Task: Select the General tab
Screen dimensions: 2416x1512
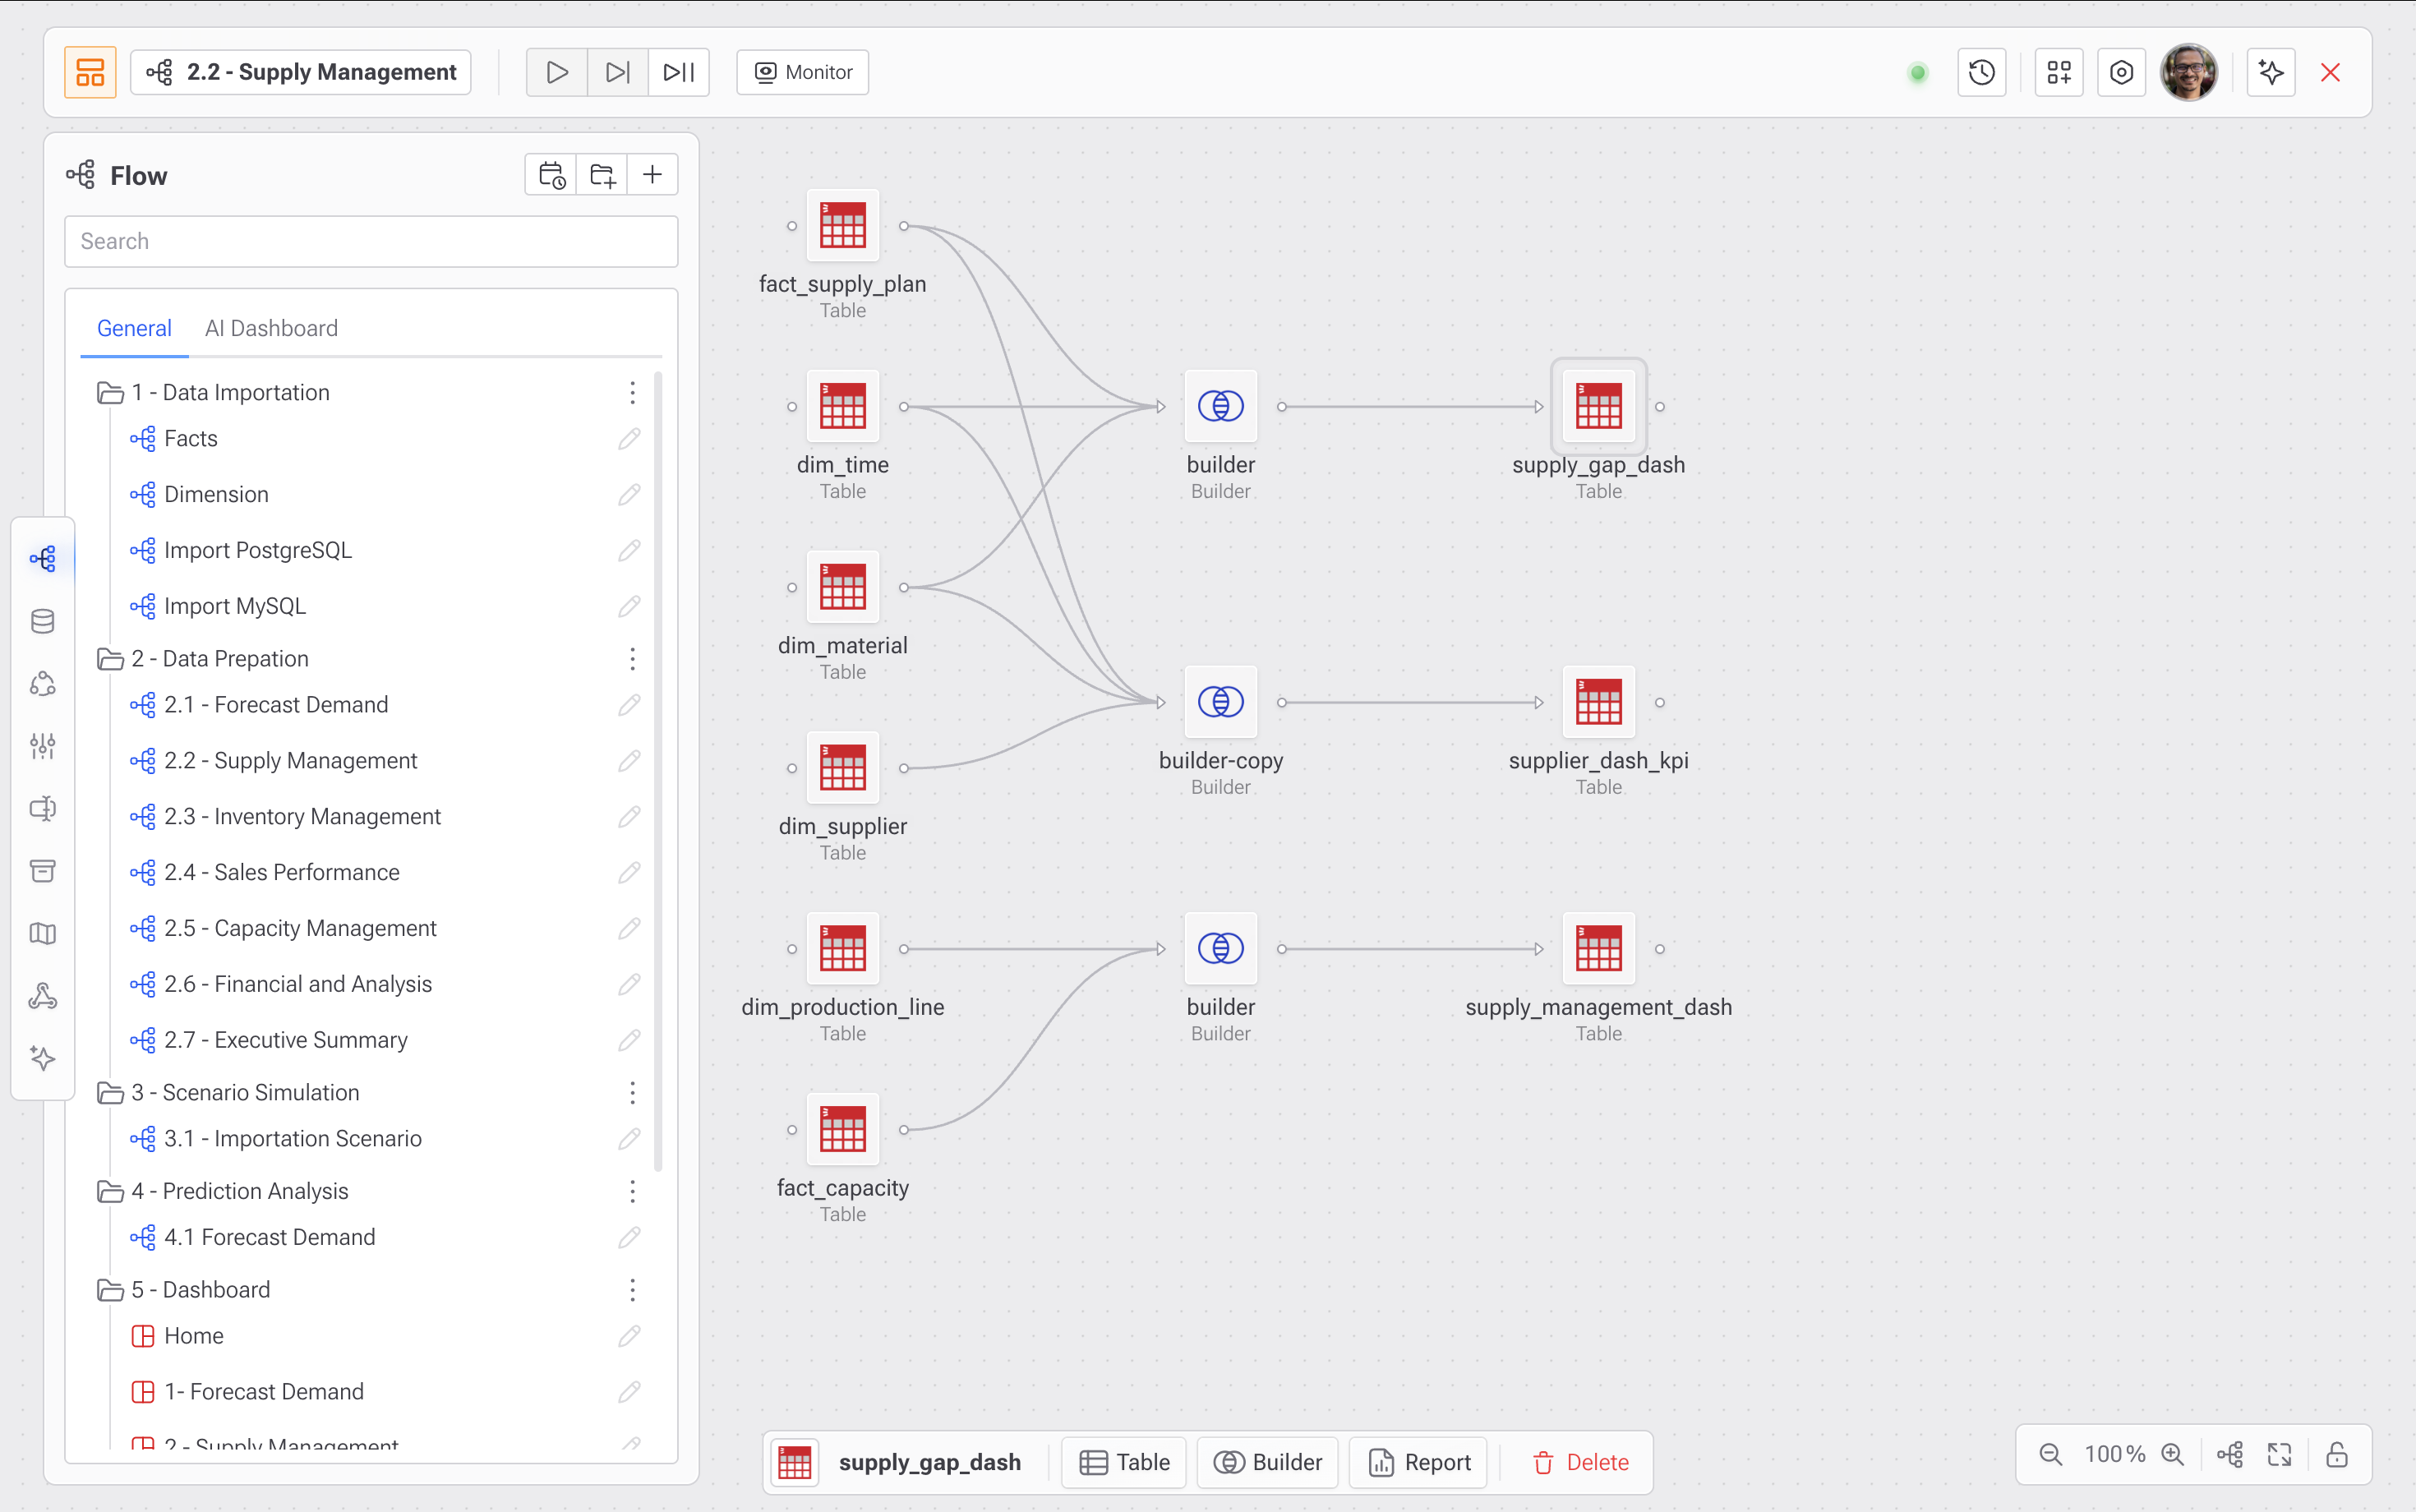Action: coord(134,328)
